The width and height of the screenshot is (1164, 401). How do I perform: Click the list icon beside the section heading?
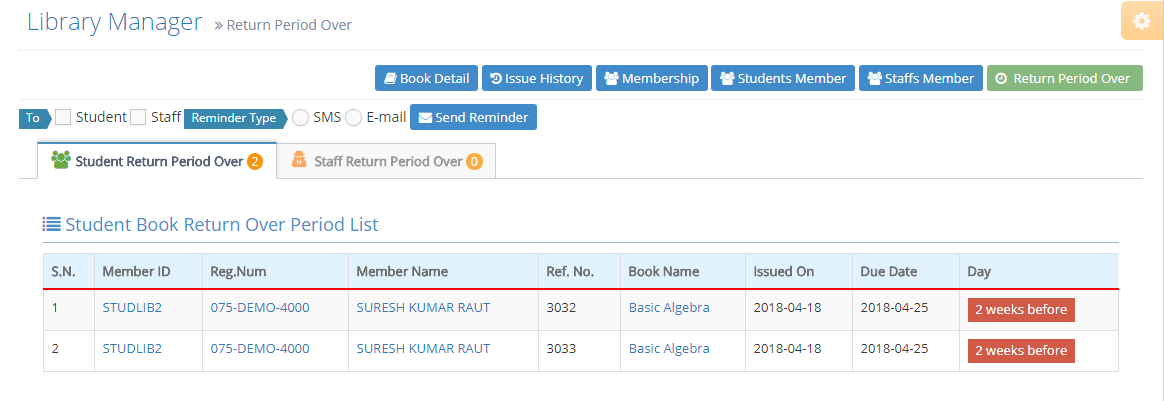coord(51,224)
